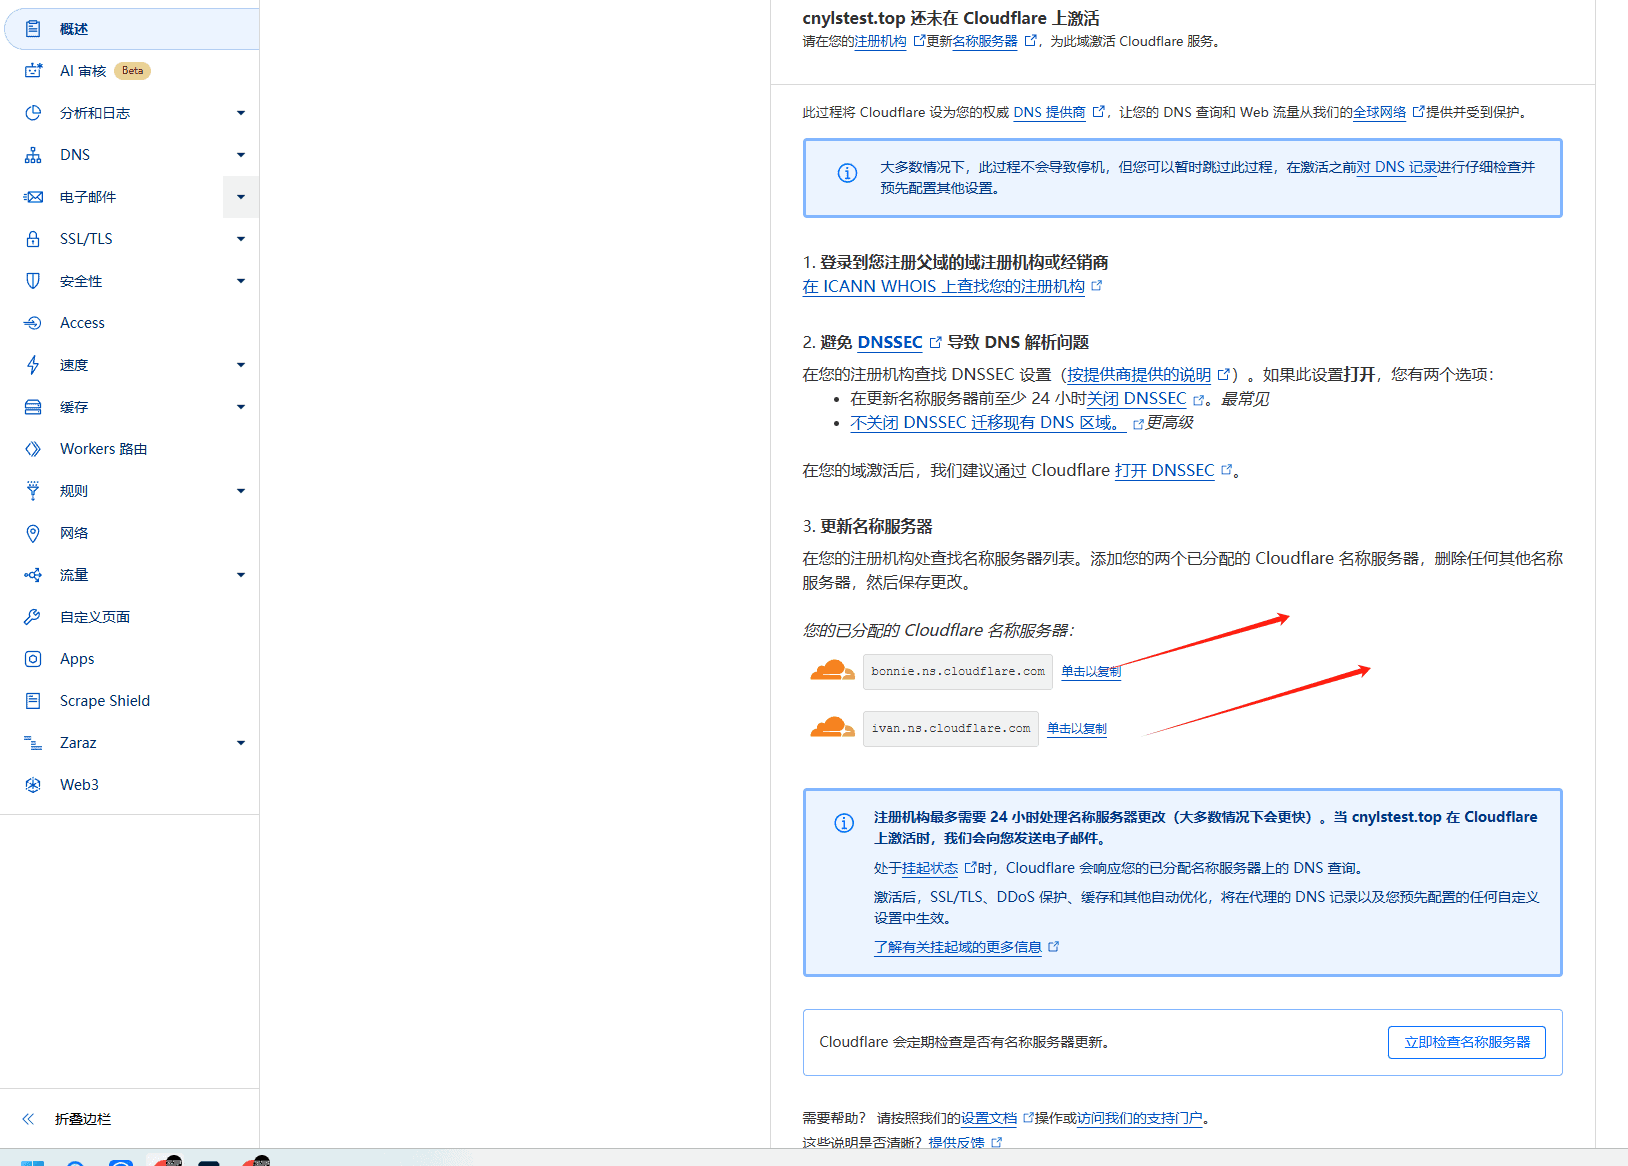The height and width of the screenshot is (1166, 1628).
Task: Open the SSL/TLS section
Action: tap(86, 238)
